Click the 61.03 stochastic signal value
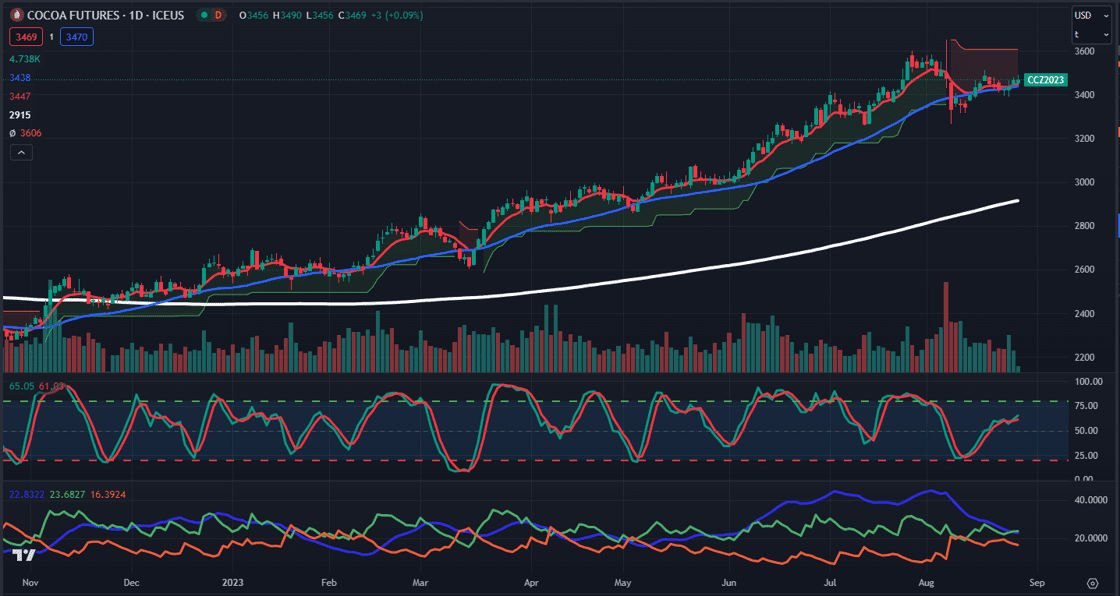Screen dimensions: 1120x596 (51, 386)
